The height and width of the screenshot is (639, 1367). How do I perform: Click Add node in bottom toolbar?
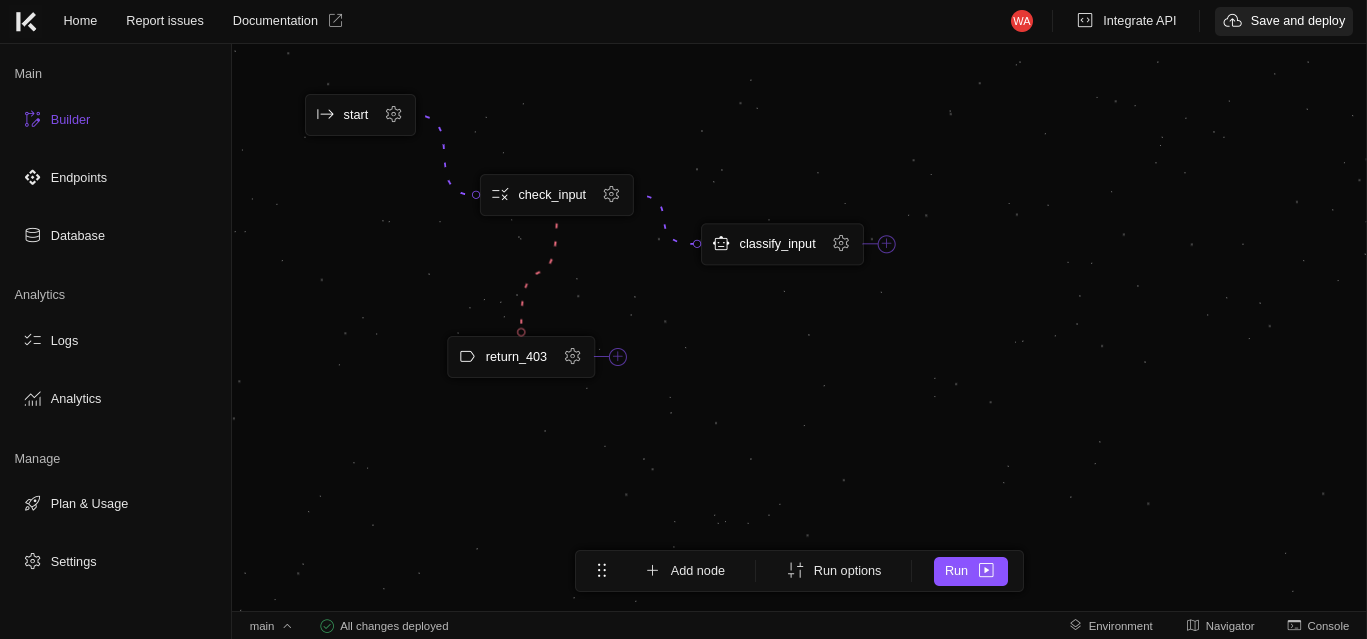[x=686, y=571]
